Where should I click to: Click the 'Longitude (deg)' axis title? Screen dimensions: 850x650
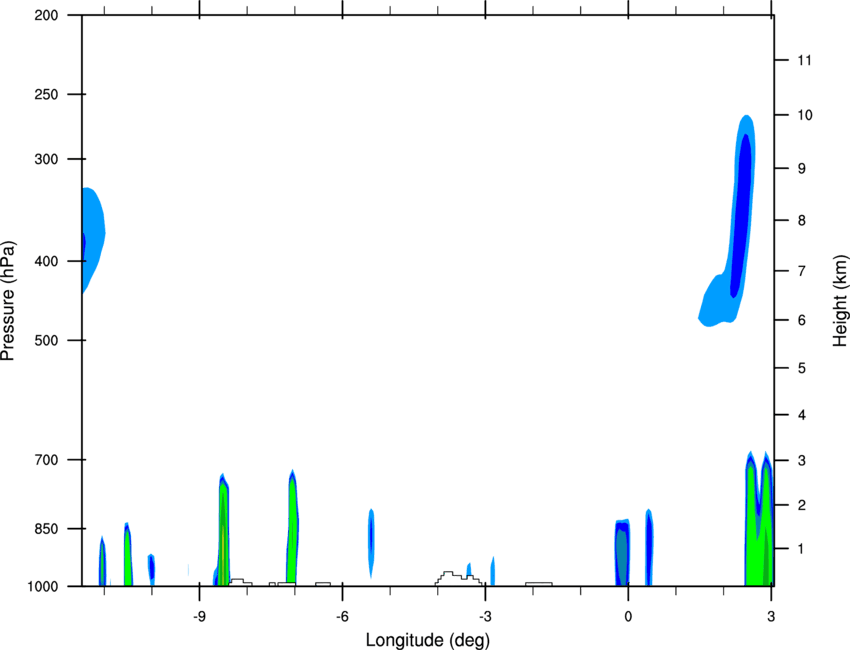pos(428,640)
